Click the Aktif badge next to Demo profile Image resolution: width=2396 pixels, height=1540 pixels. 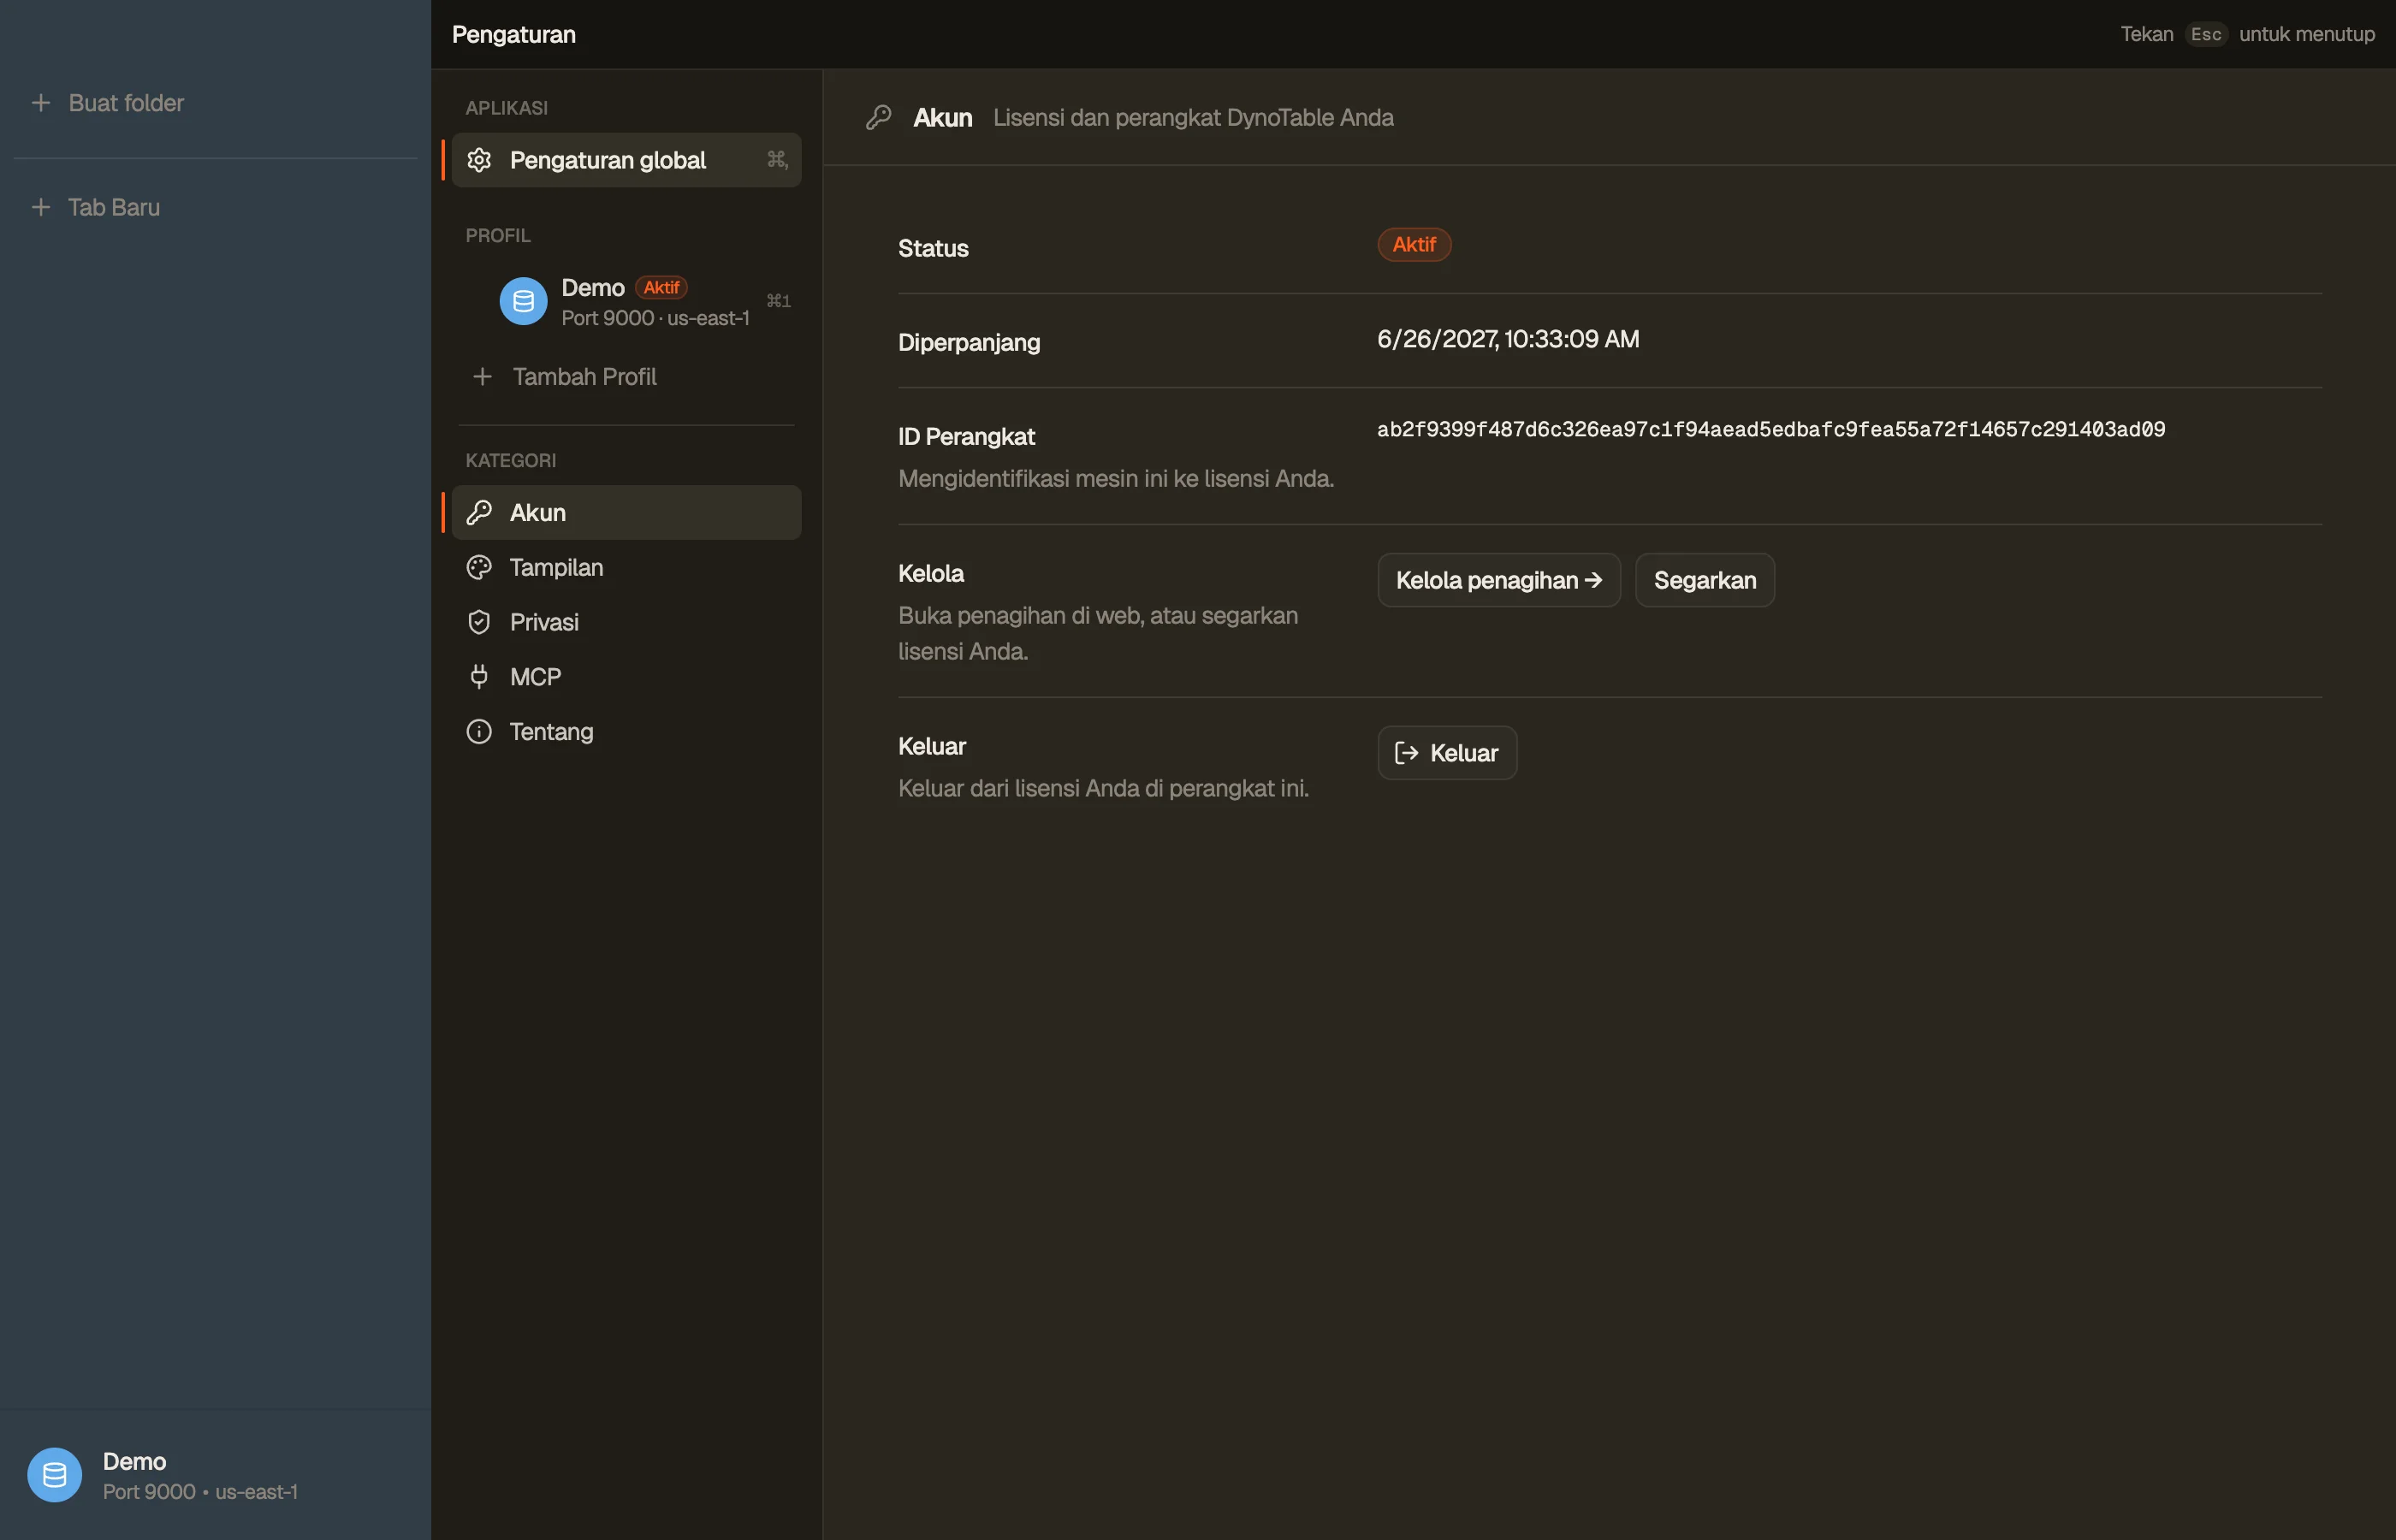click(661, 288)
